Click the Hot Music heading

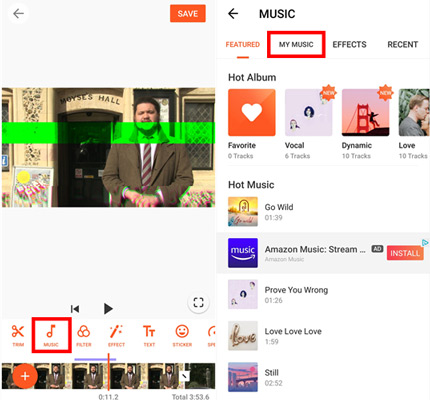[251, 185]
